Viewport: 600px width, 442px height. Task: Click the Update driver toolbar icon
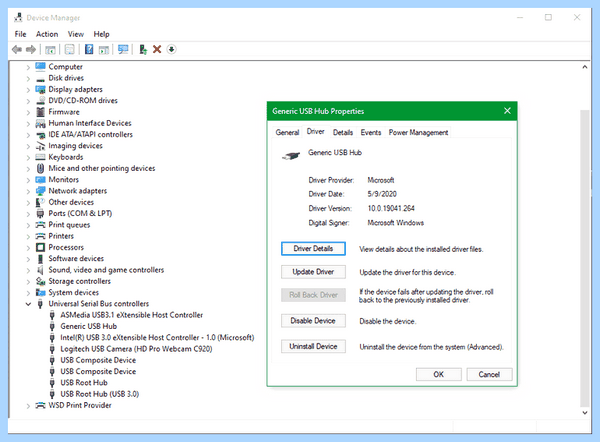pyautogui.click(x=143, y=49)
